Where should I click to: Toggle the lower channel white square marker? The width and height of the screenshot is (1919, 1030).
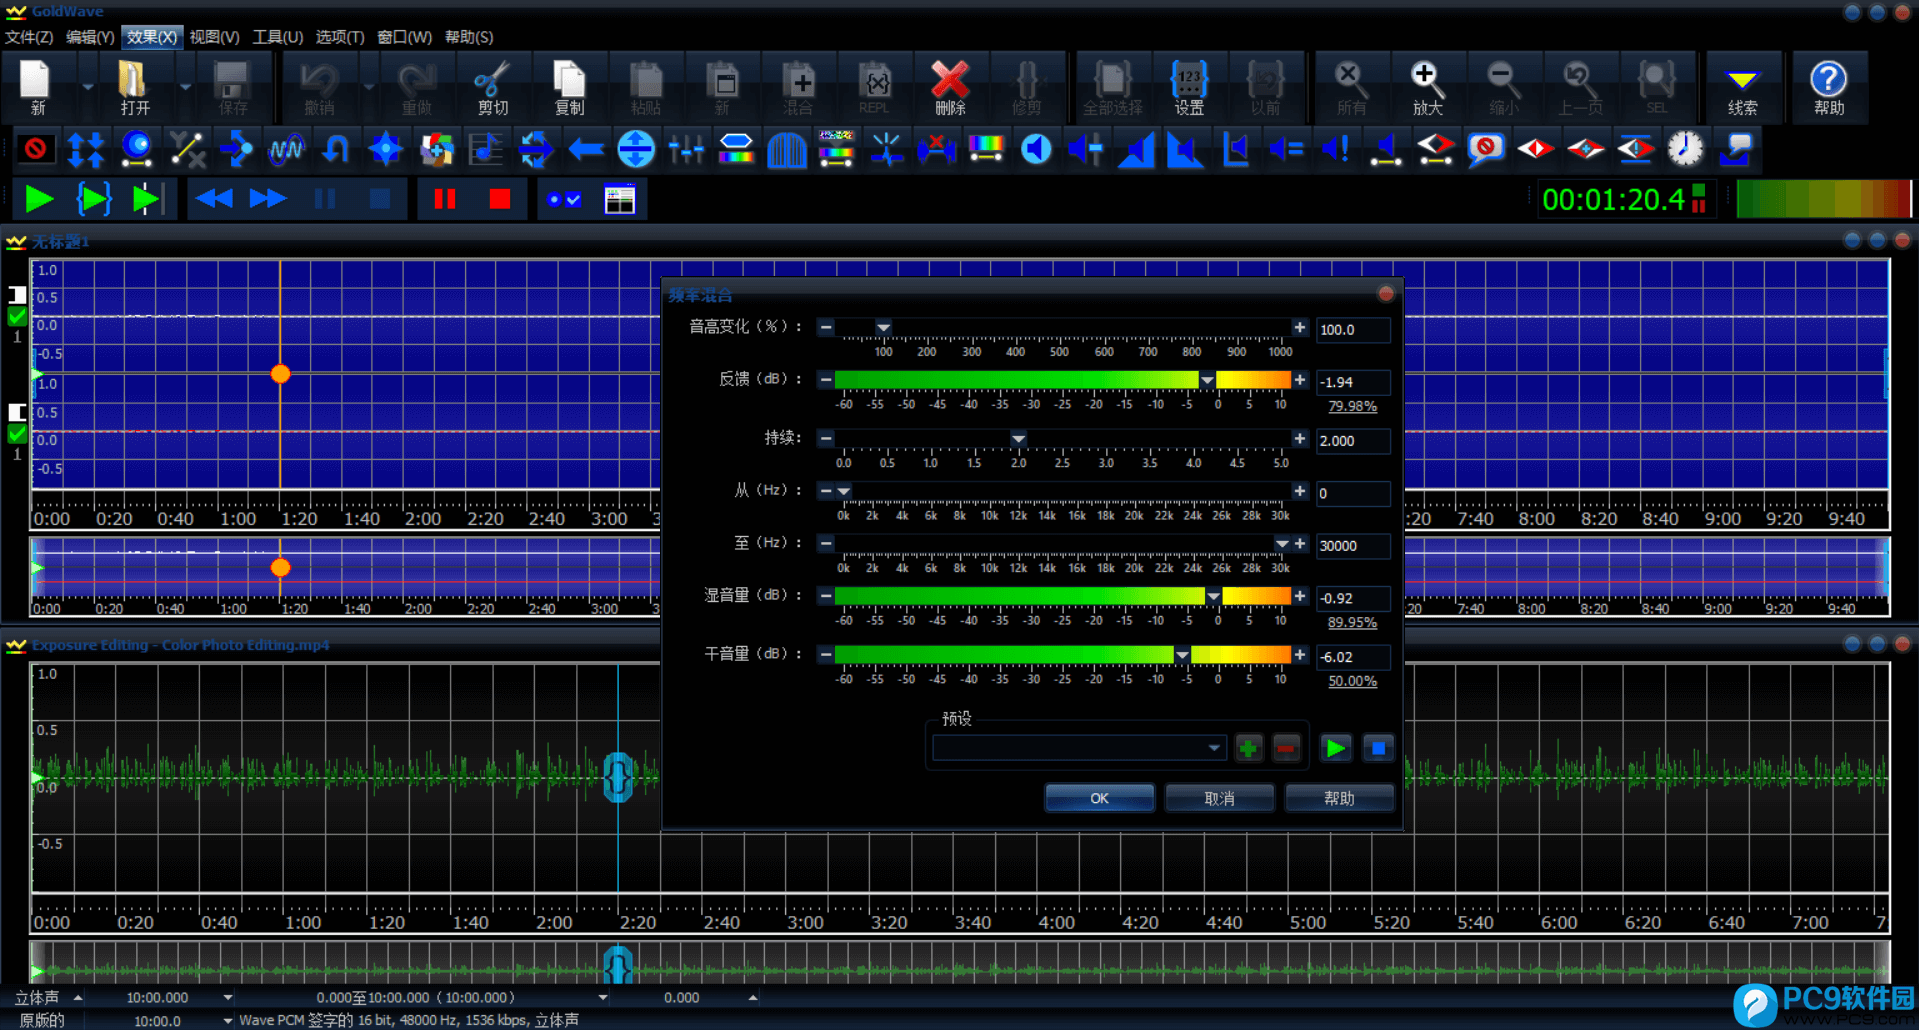[x=17, y=412]
